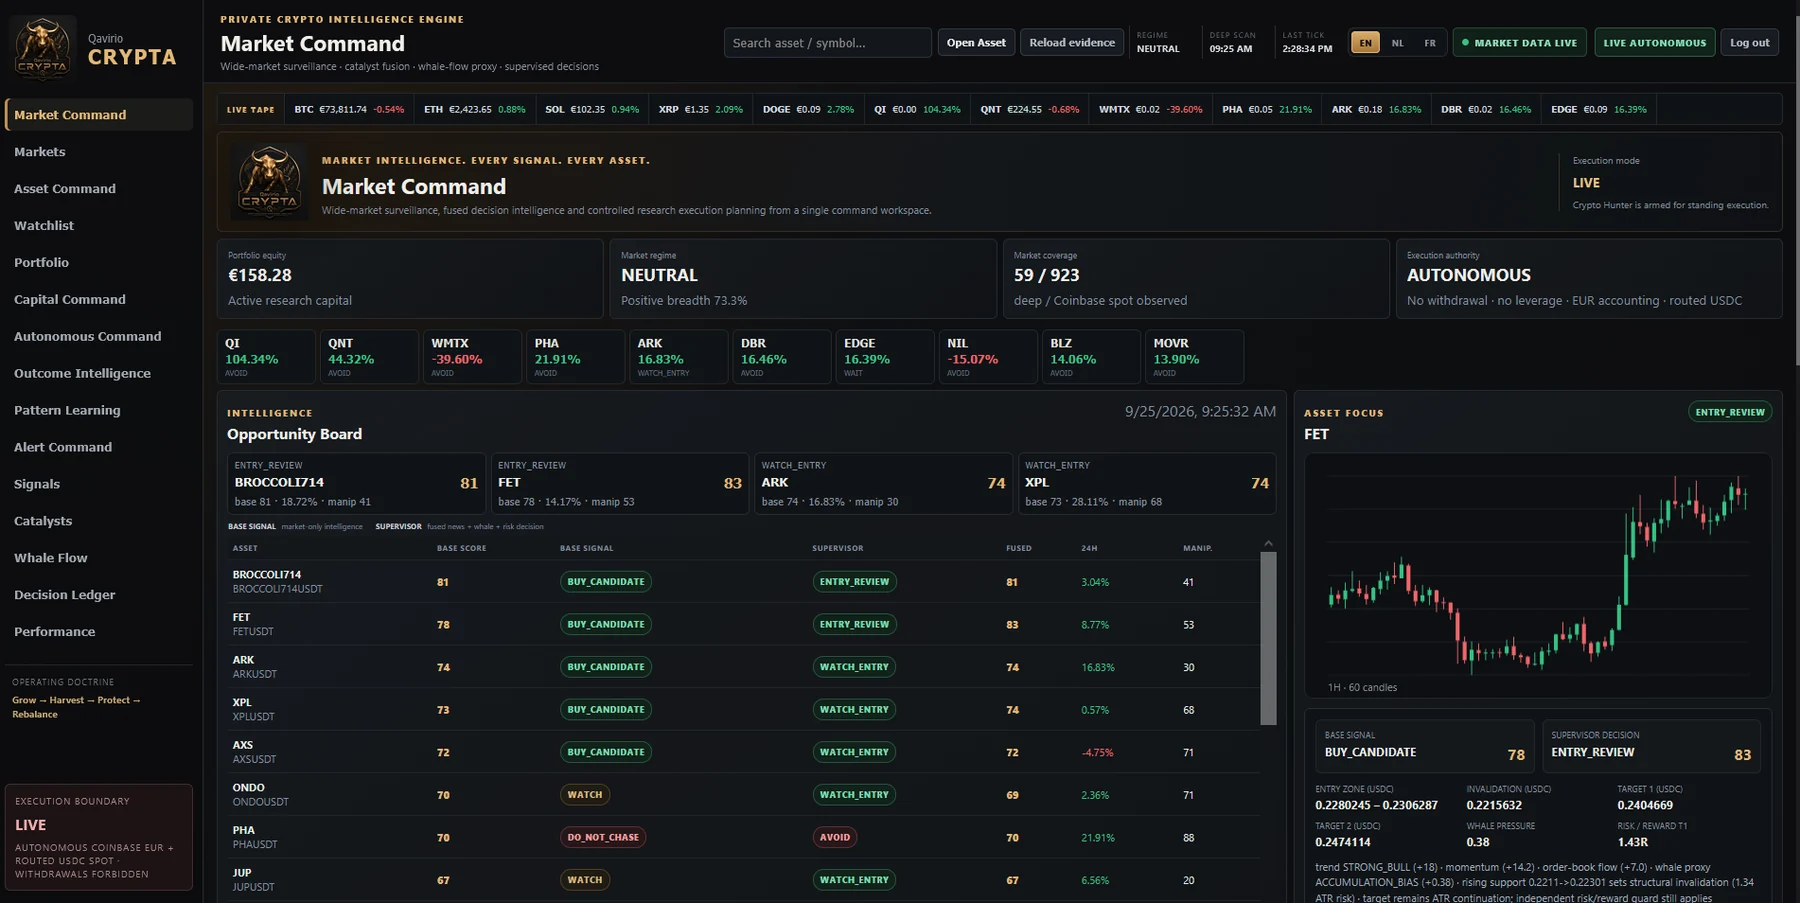
Task: Toggle Live Autonomous mode button
Action: [1655, 43]
